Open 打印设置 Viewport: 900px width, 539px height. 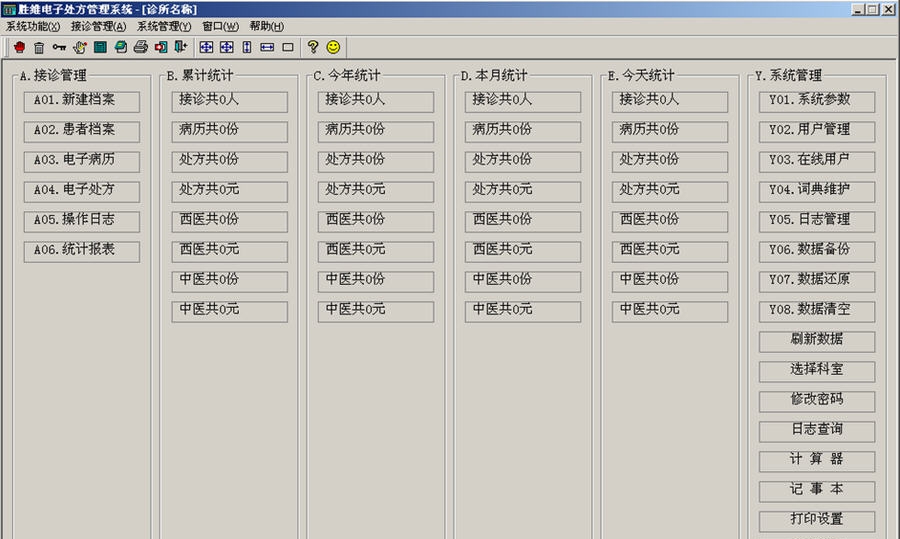(817, 521)
